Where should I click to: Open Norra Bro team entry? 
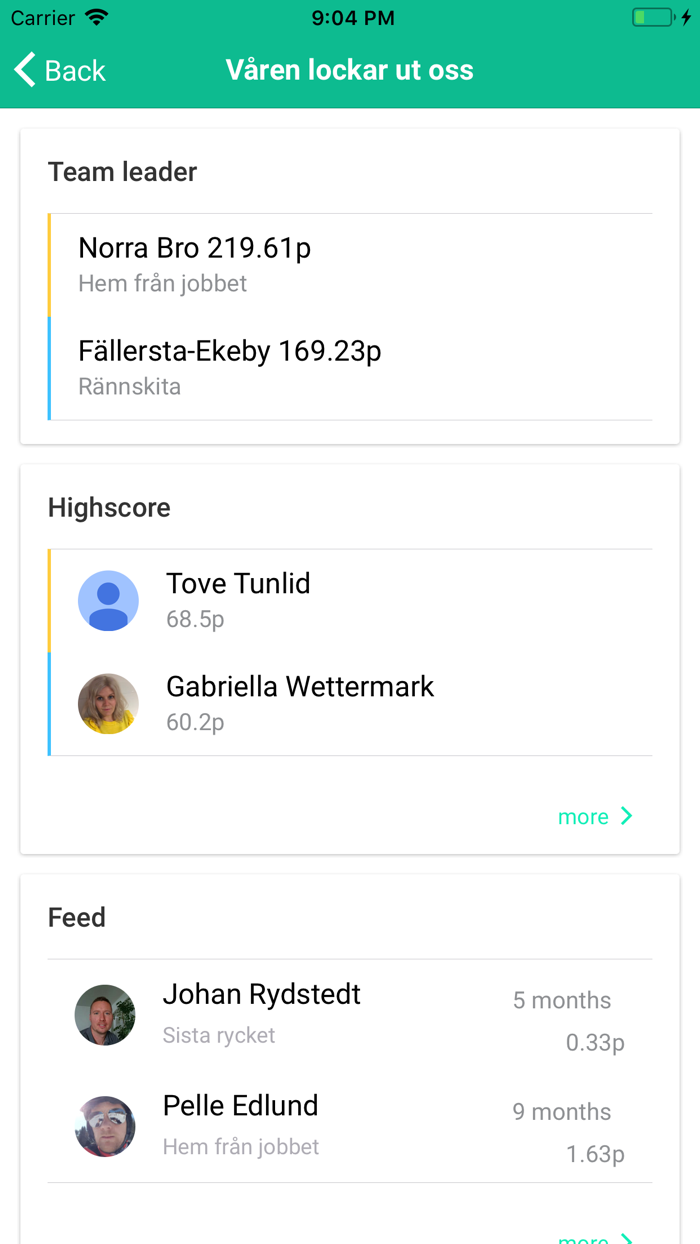[194, 248]
